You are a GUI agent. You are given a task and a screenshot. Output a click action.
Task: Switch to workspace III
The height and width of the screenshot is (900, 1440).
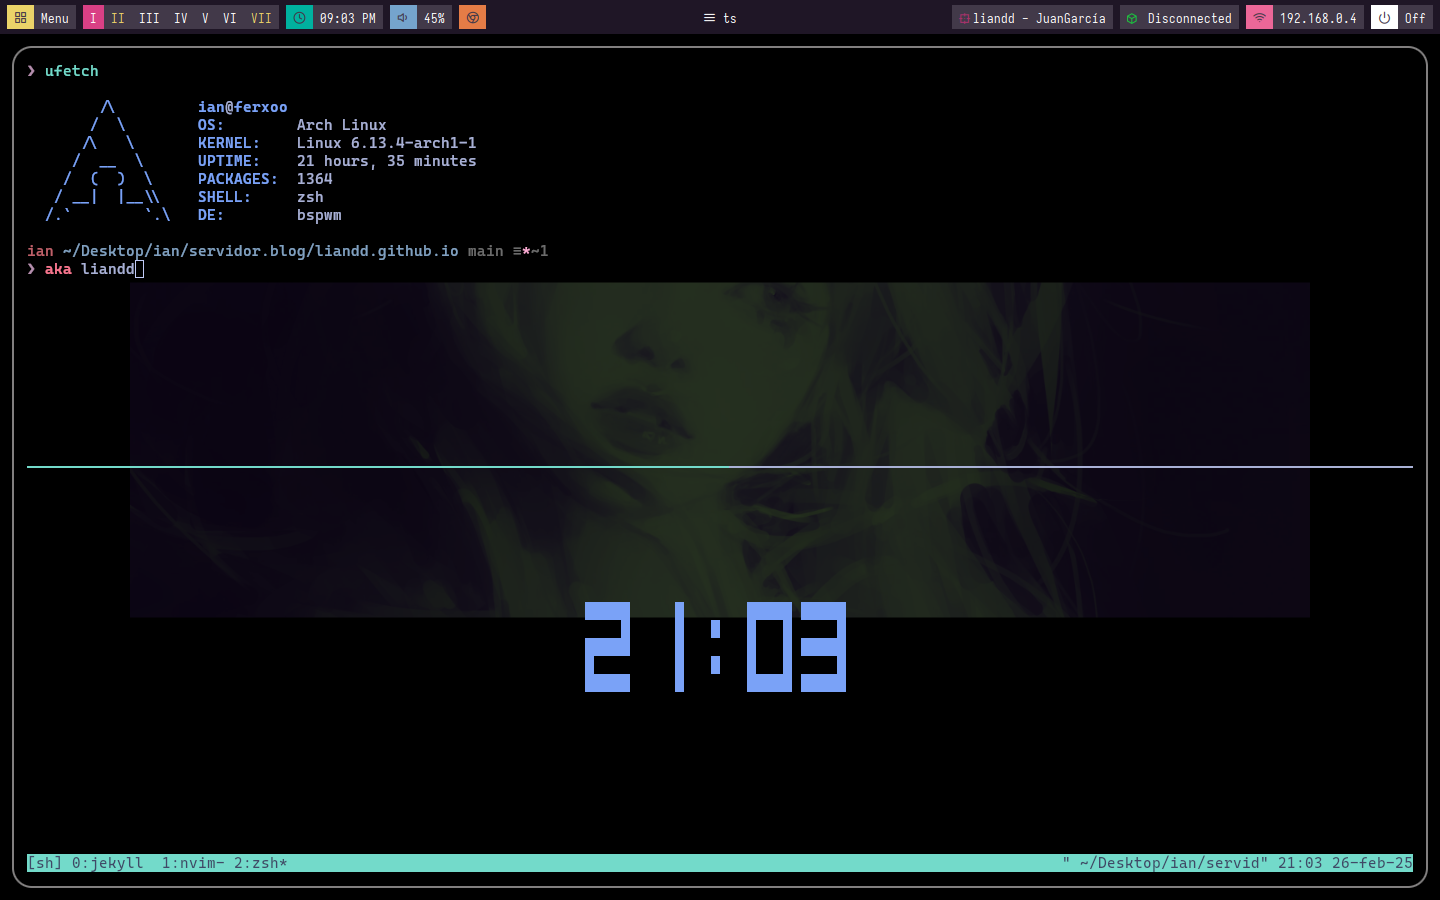(149, 18)
